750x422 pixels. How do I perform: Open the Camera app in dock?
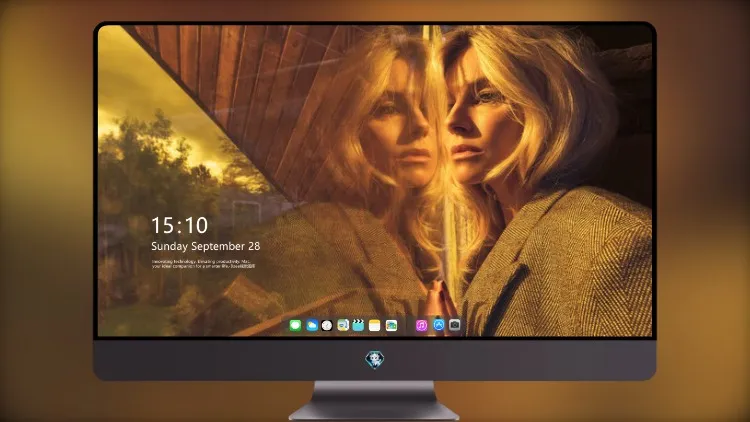pos(455,325)
